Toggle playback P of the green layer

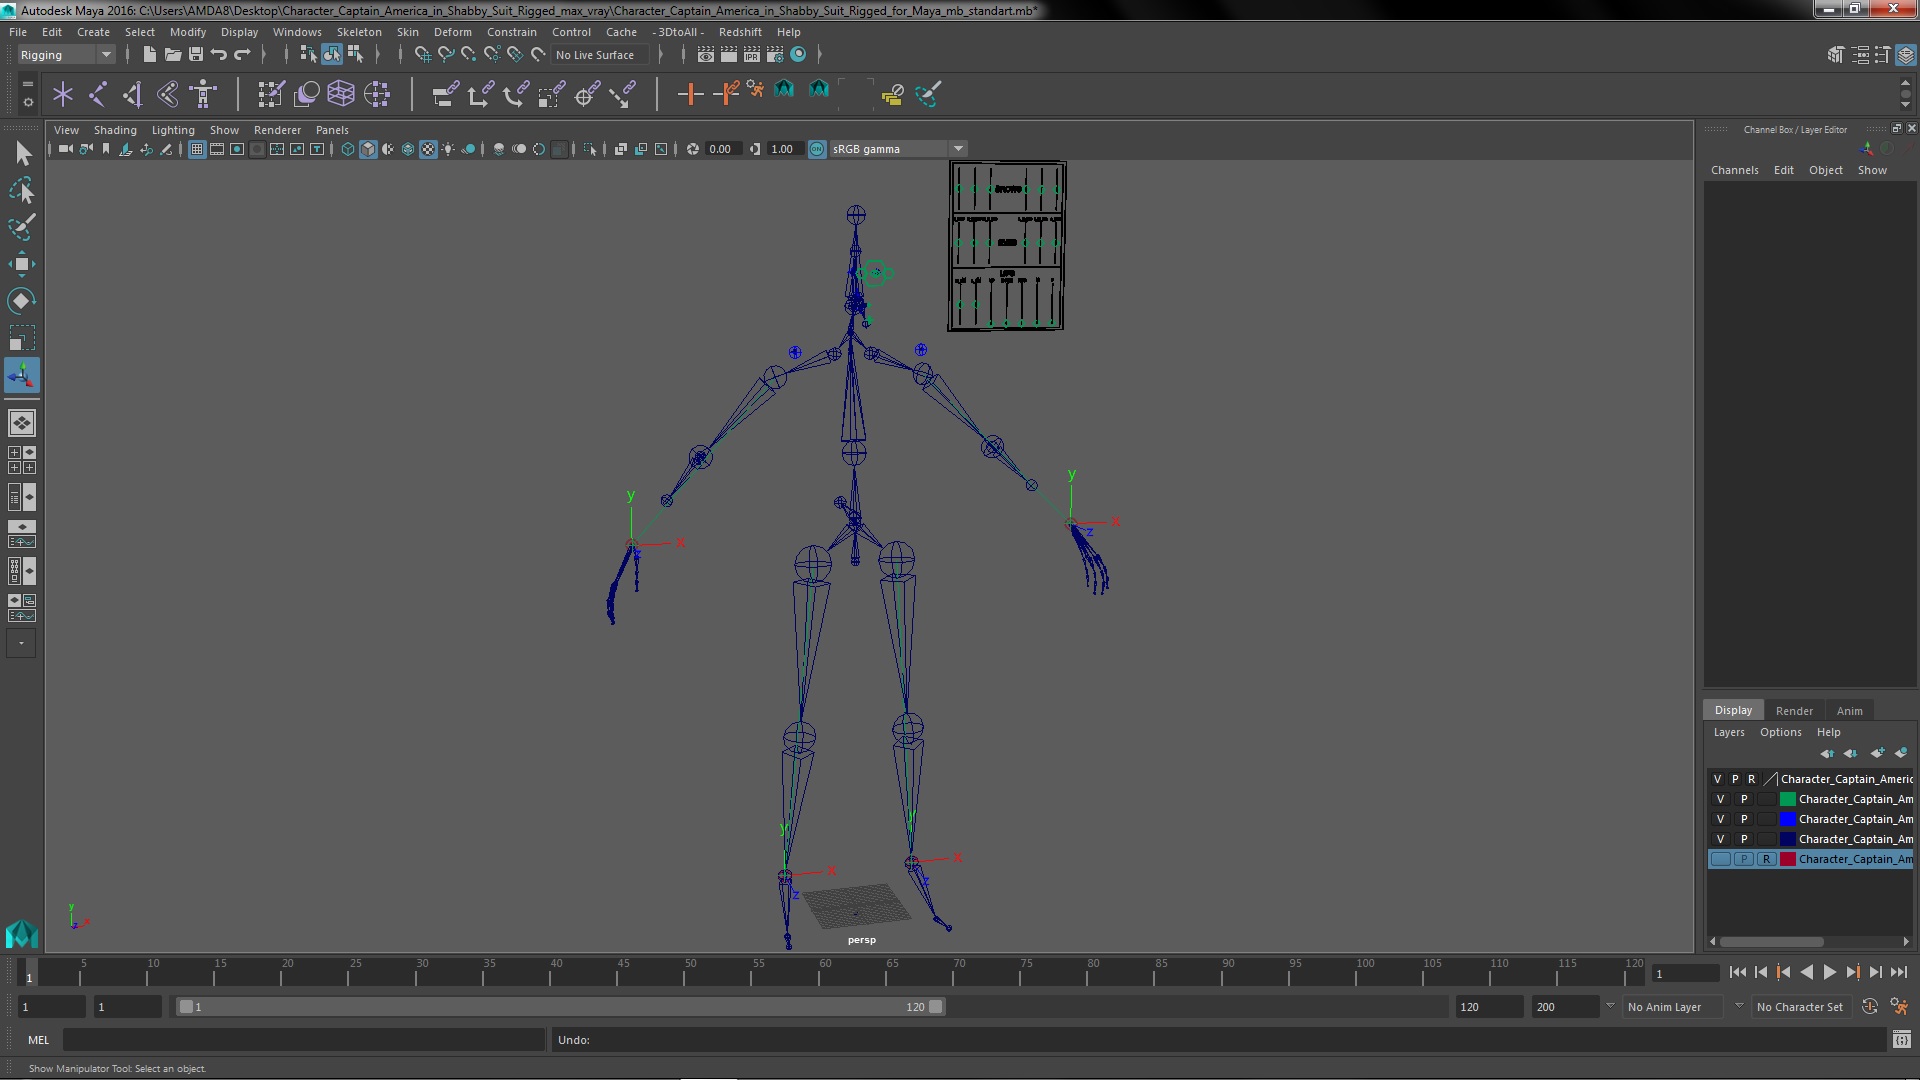pos(1743,799)
